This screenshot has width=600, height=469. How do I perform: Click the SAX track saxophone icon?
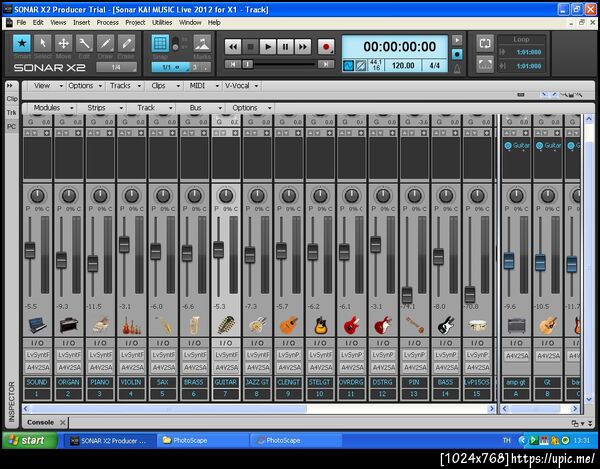(163, 325)
